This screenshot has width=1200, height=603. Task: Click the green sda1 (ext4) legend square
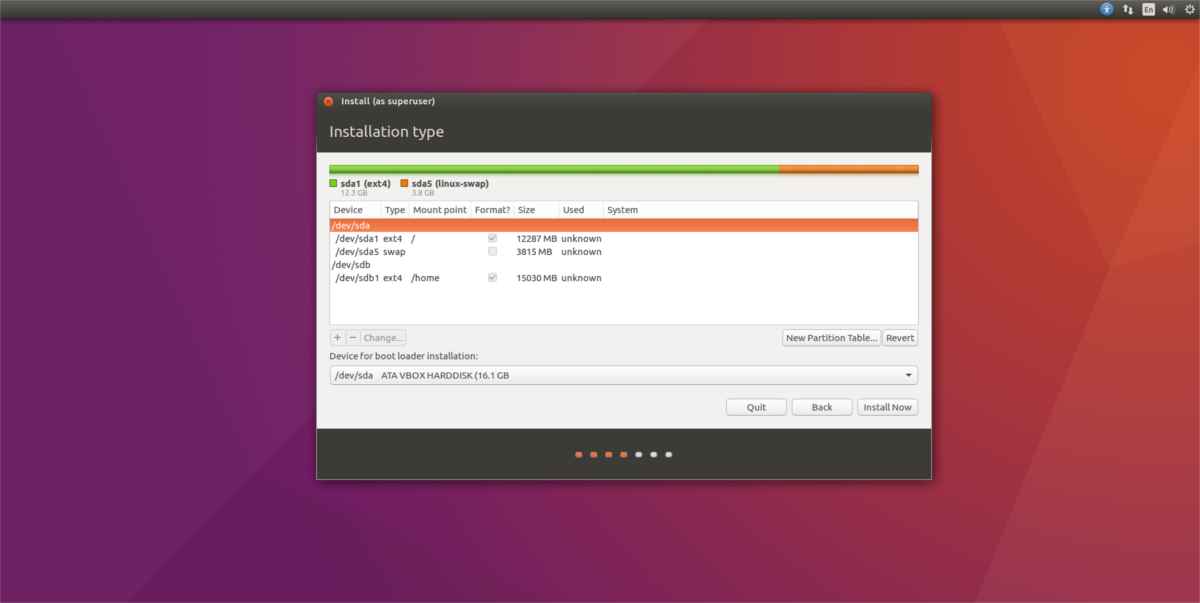click(333, 184)
